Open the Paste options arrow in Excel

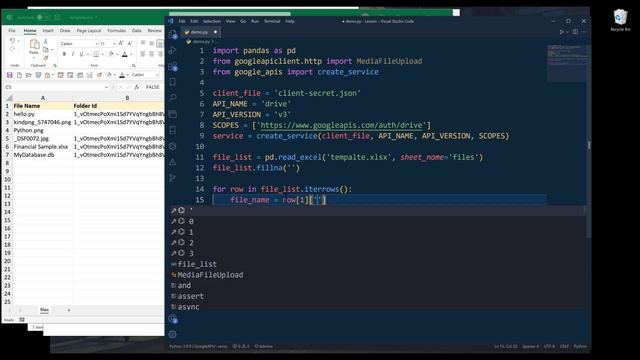[x=34, y=58]
